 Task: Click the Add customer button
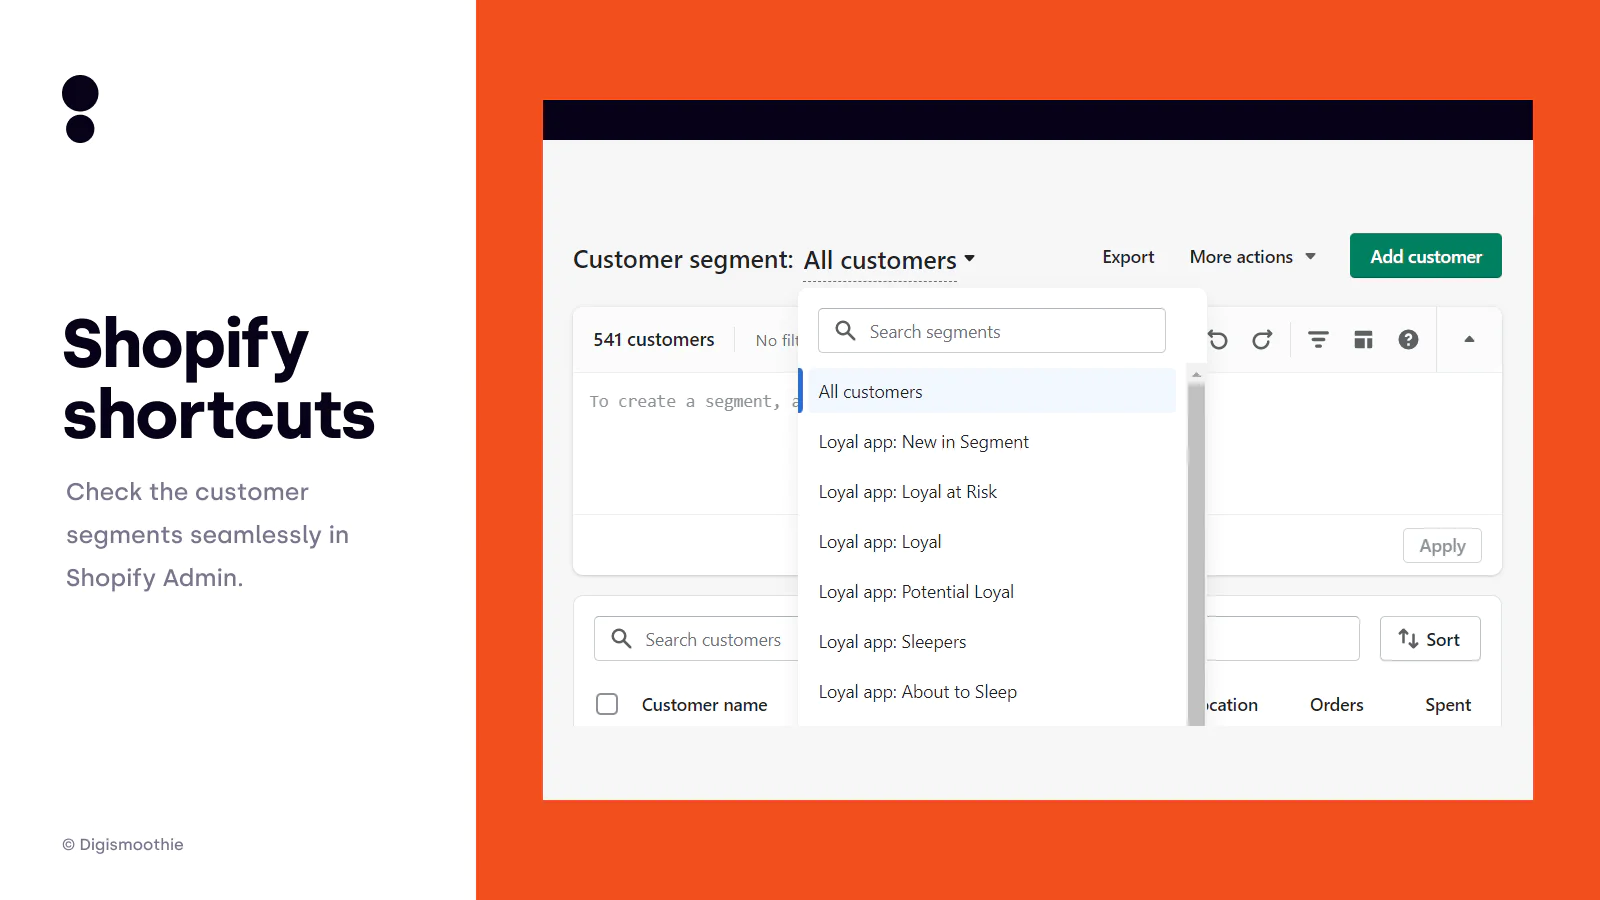click(x=1426, y=256)
